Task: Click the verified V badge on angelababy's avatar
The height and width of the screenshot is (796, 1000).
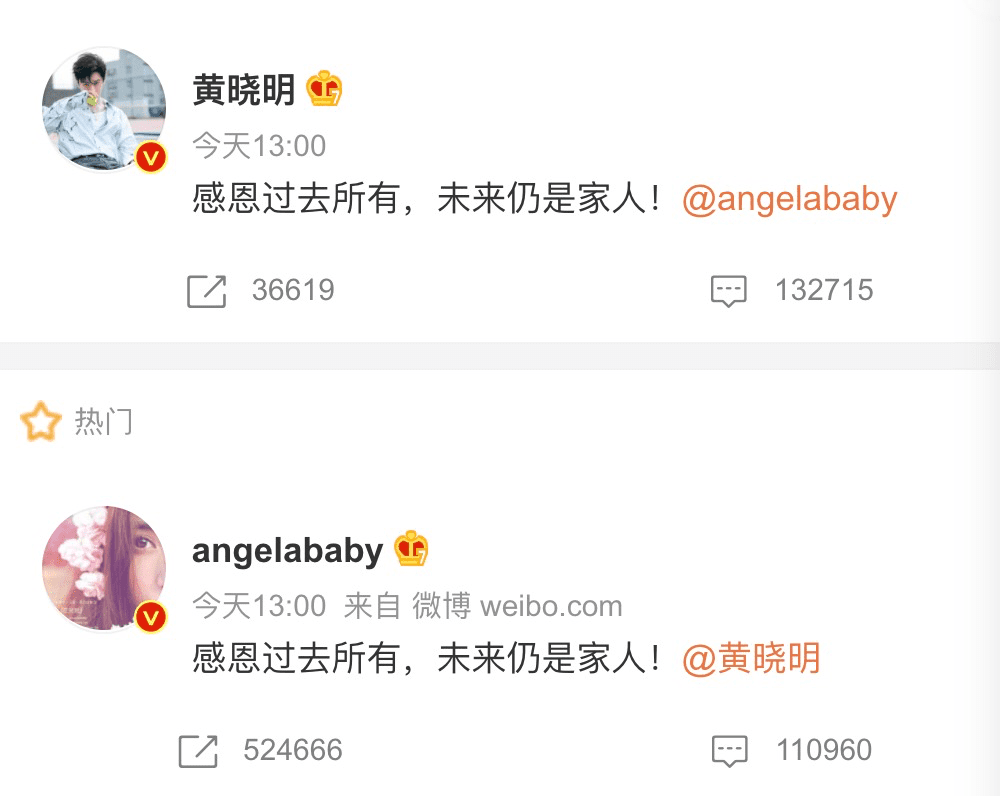Action: (x=151, y=617)
